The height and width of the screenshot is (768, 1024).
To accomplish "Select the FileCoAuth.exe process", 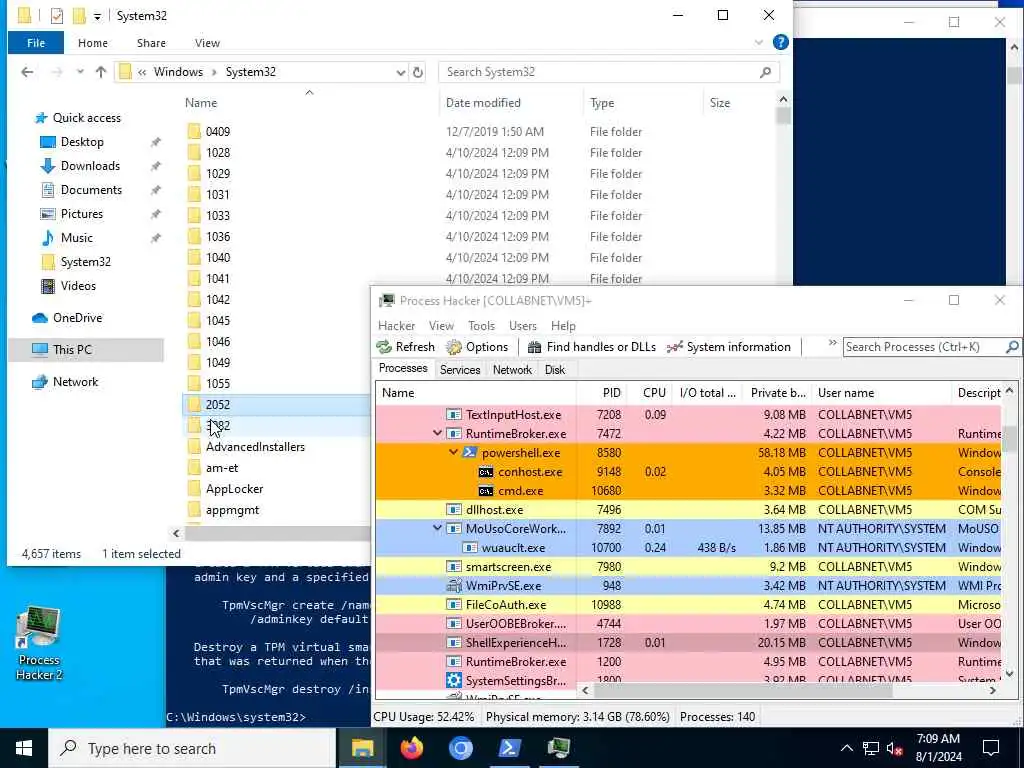I will point(688,605).
